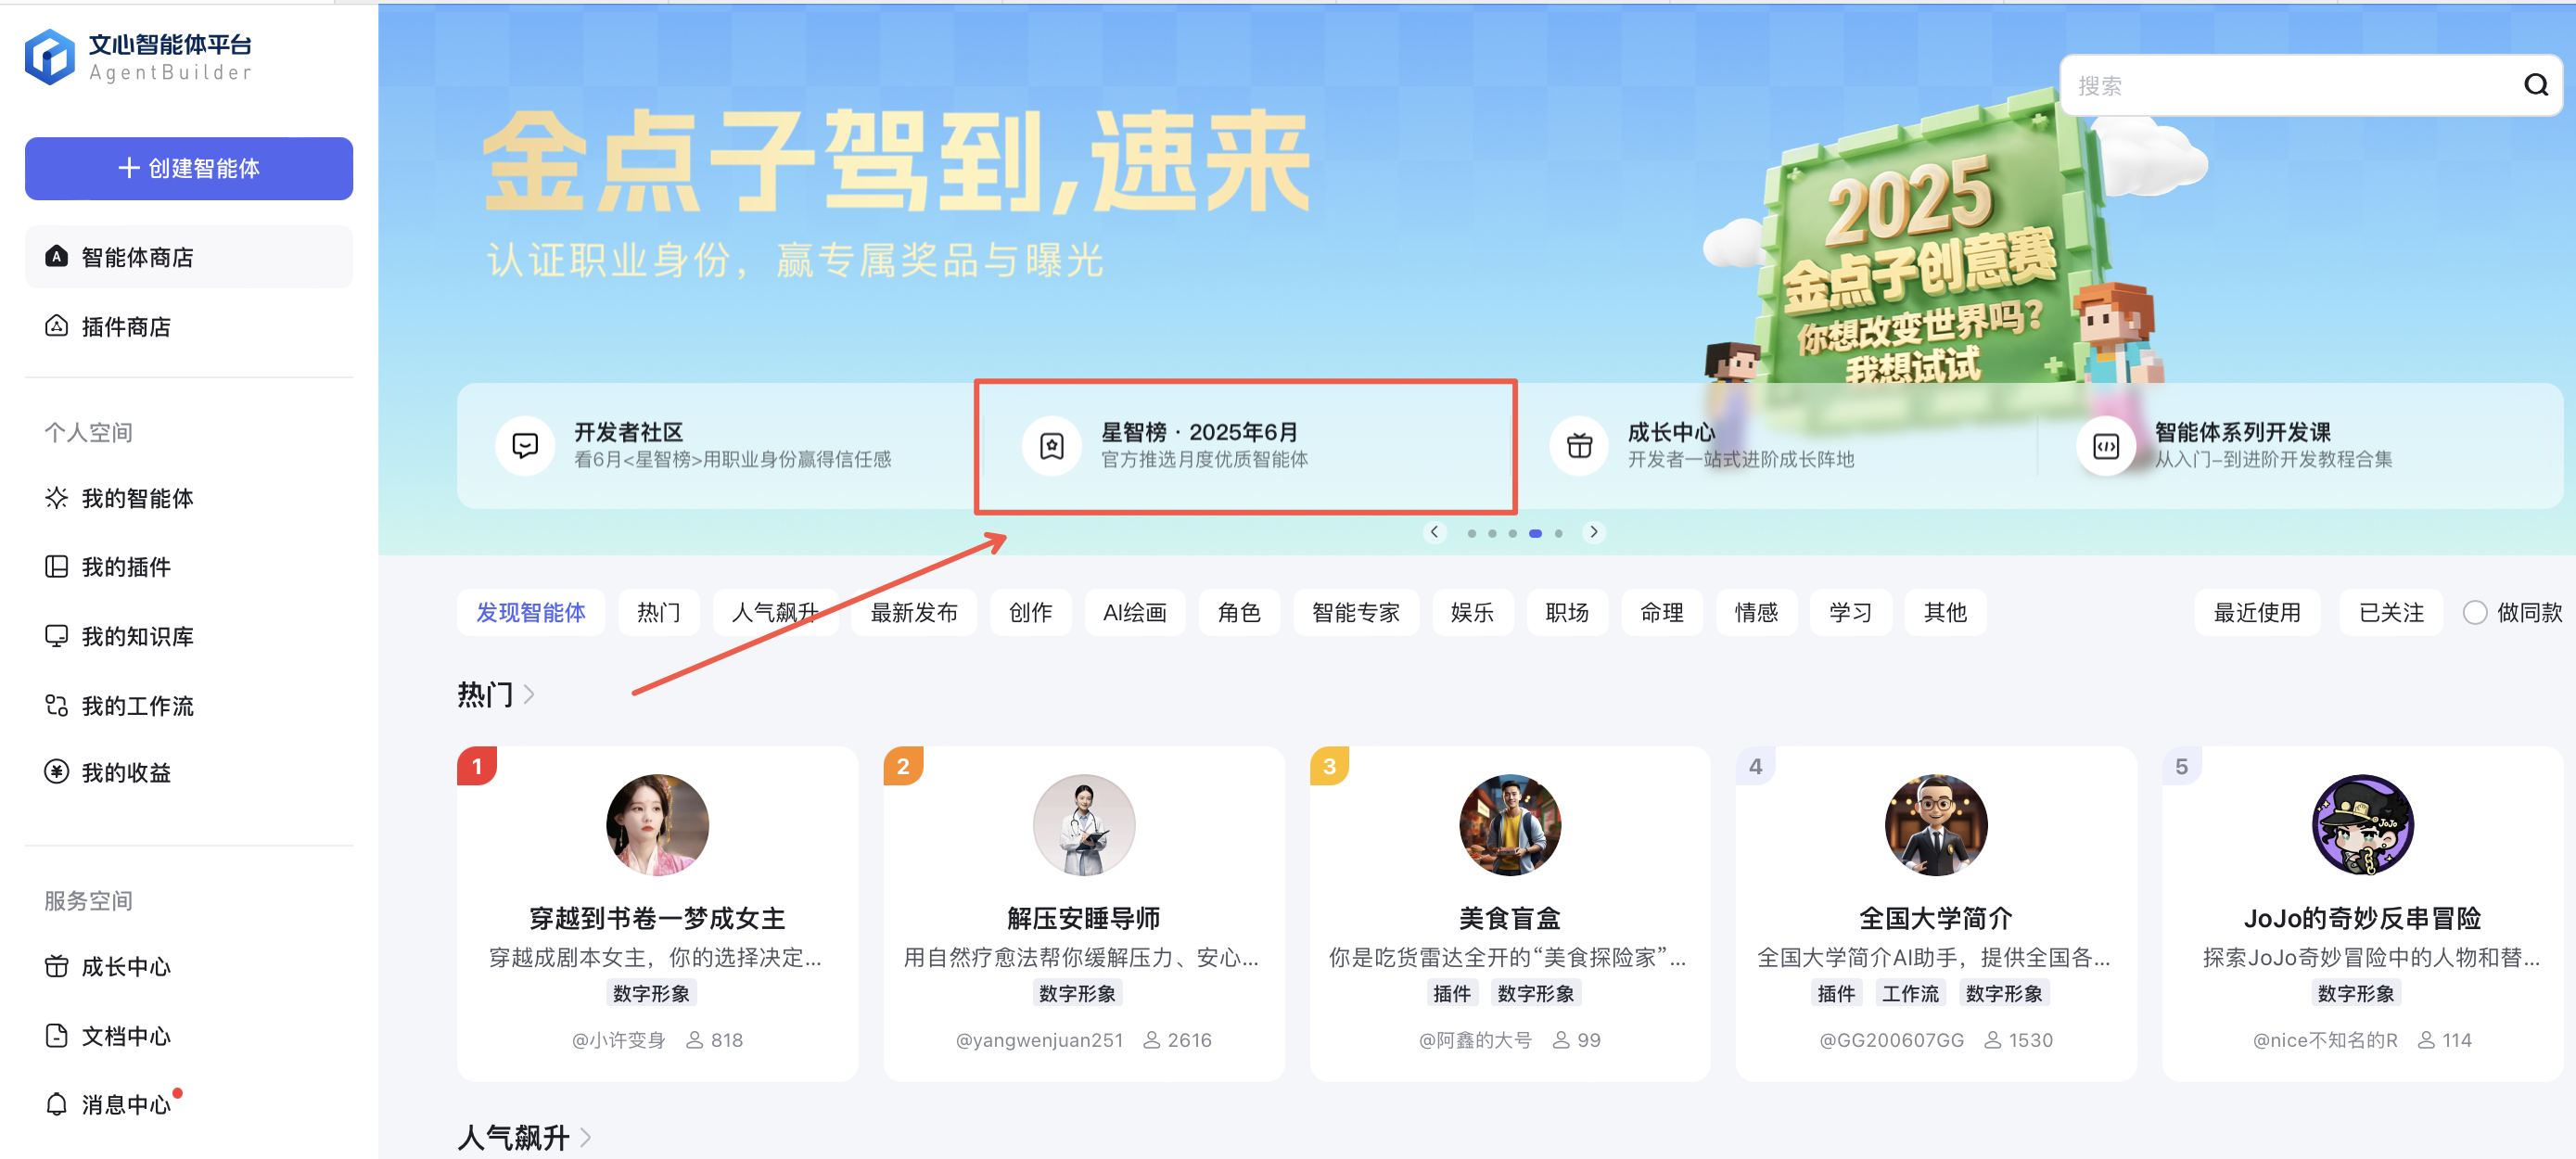Open the 成长中心 gift icon in banner

[1579, 445]
